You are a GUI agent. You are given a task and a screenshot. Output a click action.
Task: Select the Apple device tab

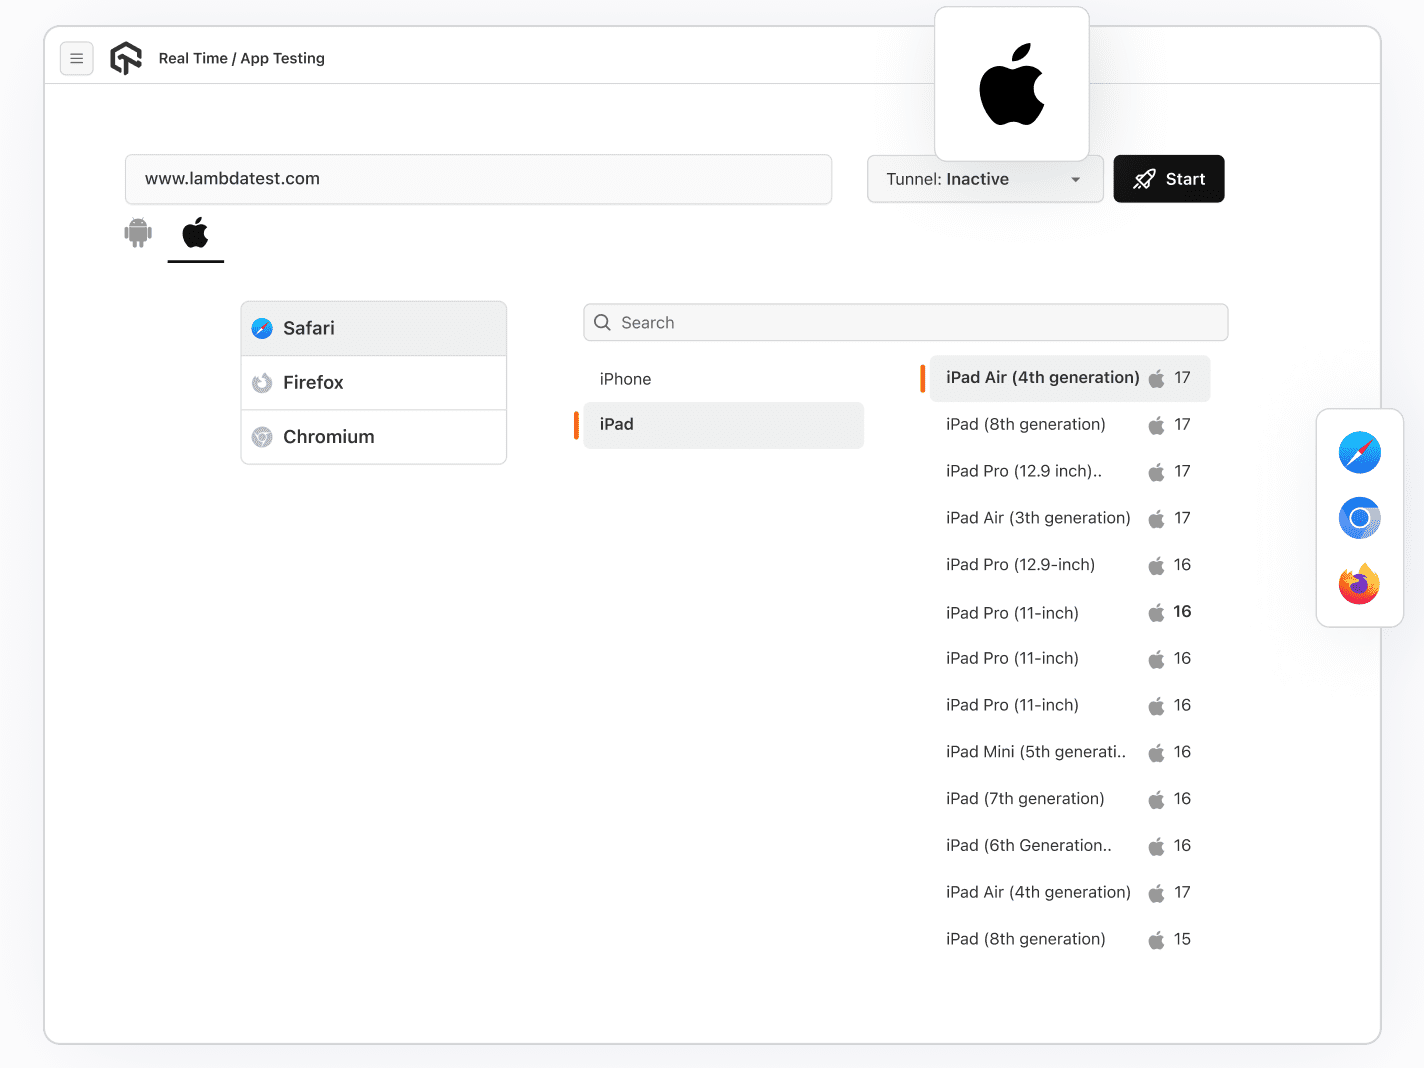coord(195,233)
